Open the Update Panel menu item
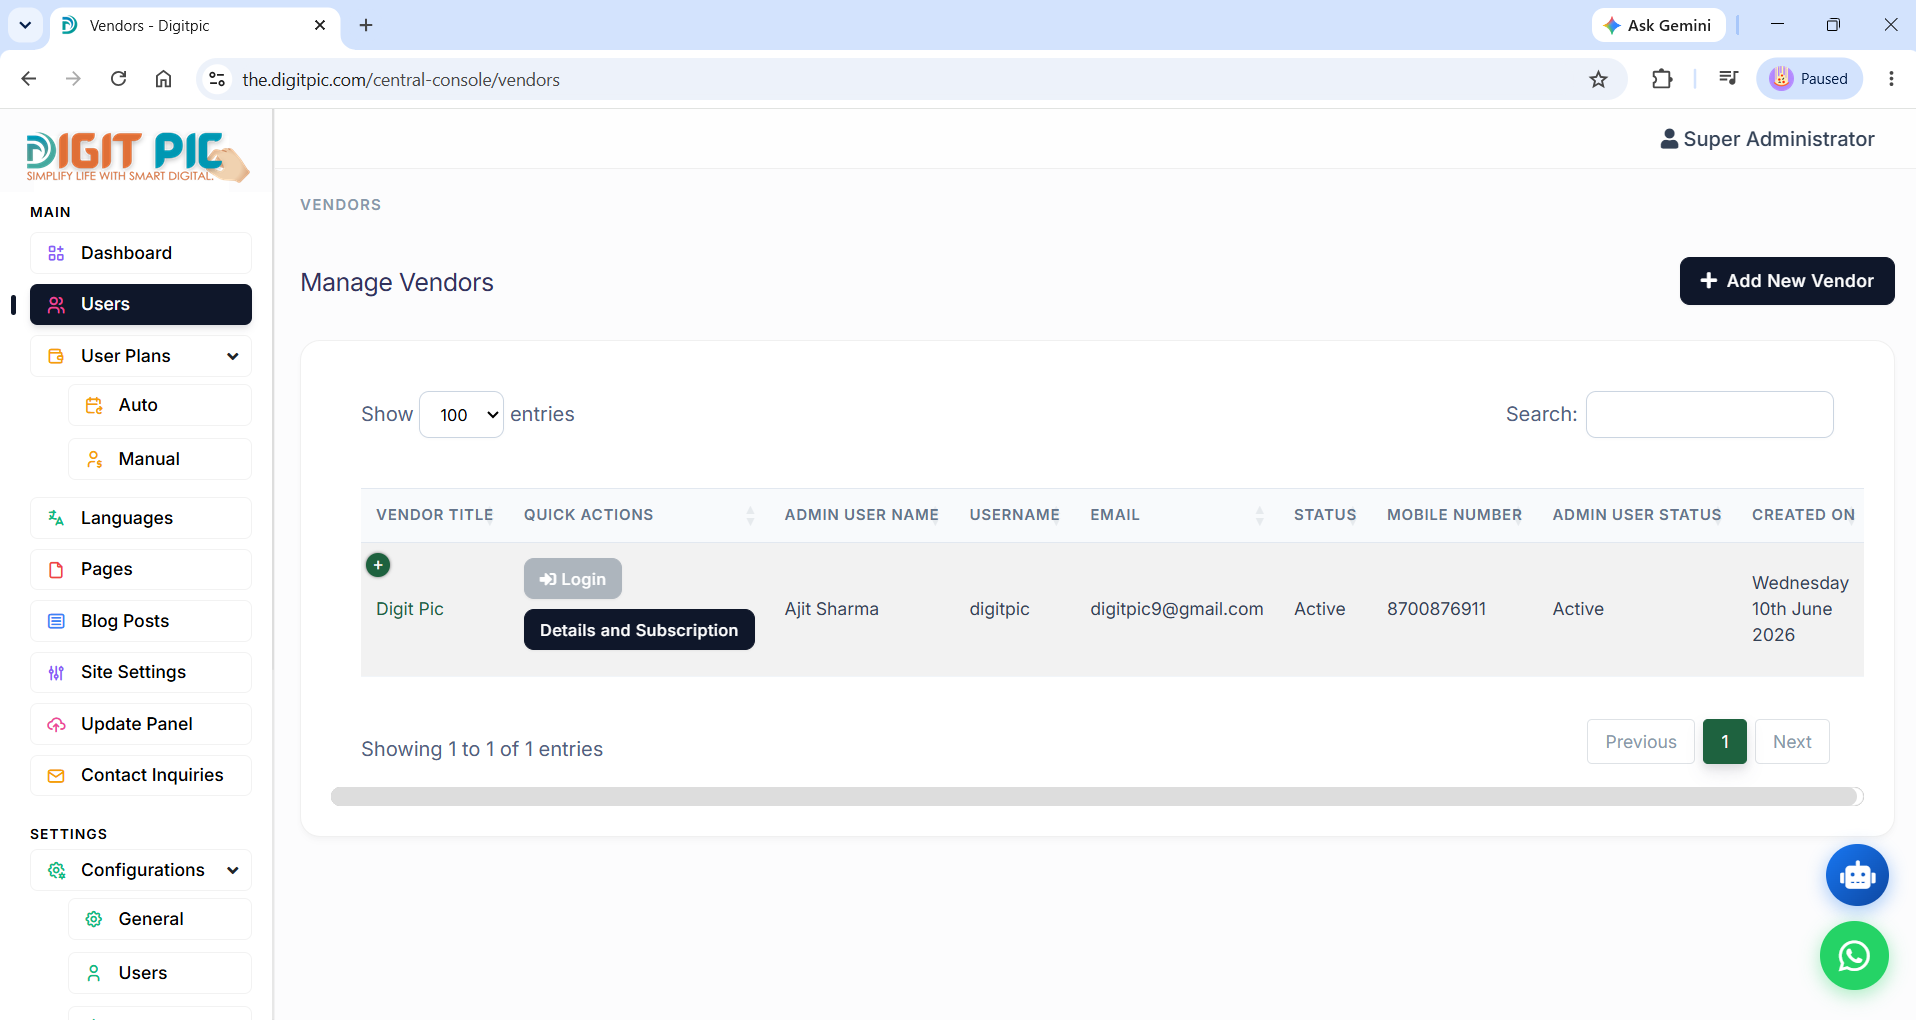Viewport: 1916px width, 1020px height. [141, 724]
